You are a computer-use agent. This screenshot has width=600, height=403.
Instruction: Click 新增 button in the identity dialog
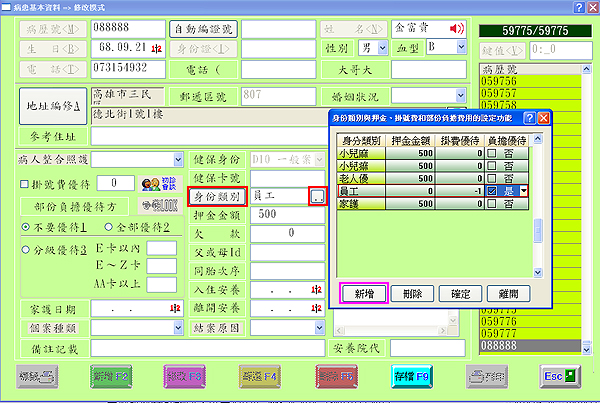[x=363, y=294]
